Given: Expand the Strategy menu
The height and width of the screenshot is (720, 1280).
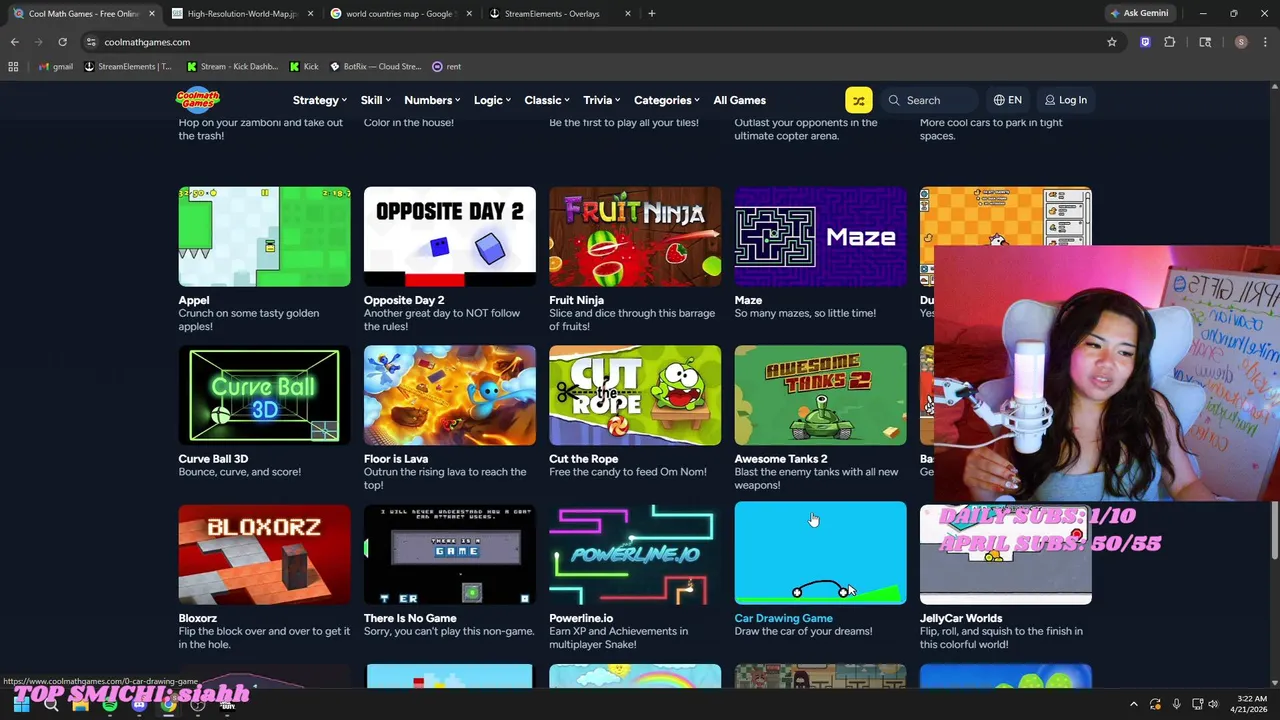Looking at the screenshot, I should pyautogui.click(x=319, y=100).
